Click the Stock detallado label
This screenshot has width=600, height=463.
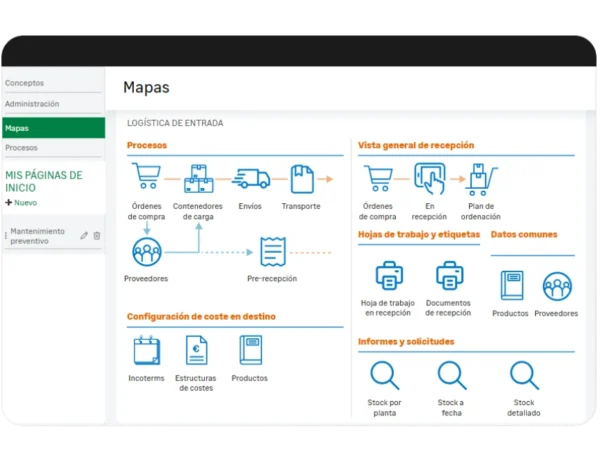point(524,408)
